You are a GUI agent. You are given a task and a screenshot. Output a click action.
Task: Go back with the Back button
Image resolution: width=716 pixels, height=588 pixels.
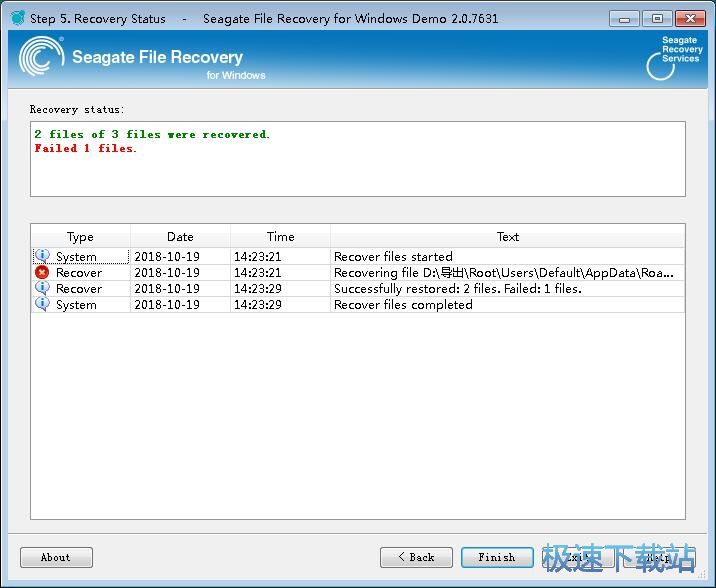click(x=416, y=557)
